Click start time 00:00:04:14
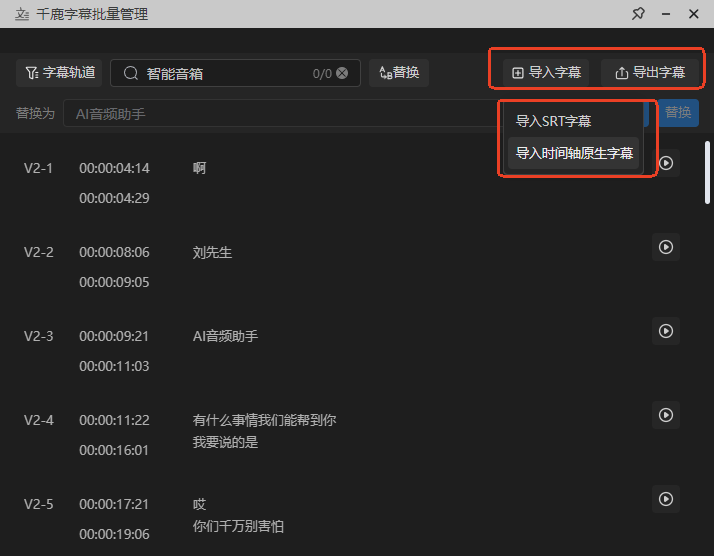Viewport: 714px width, 556px height. tap(114, 168)
